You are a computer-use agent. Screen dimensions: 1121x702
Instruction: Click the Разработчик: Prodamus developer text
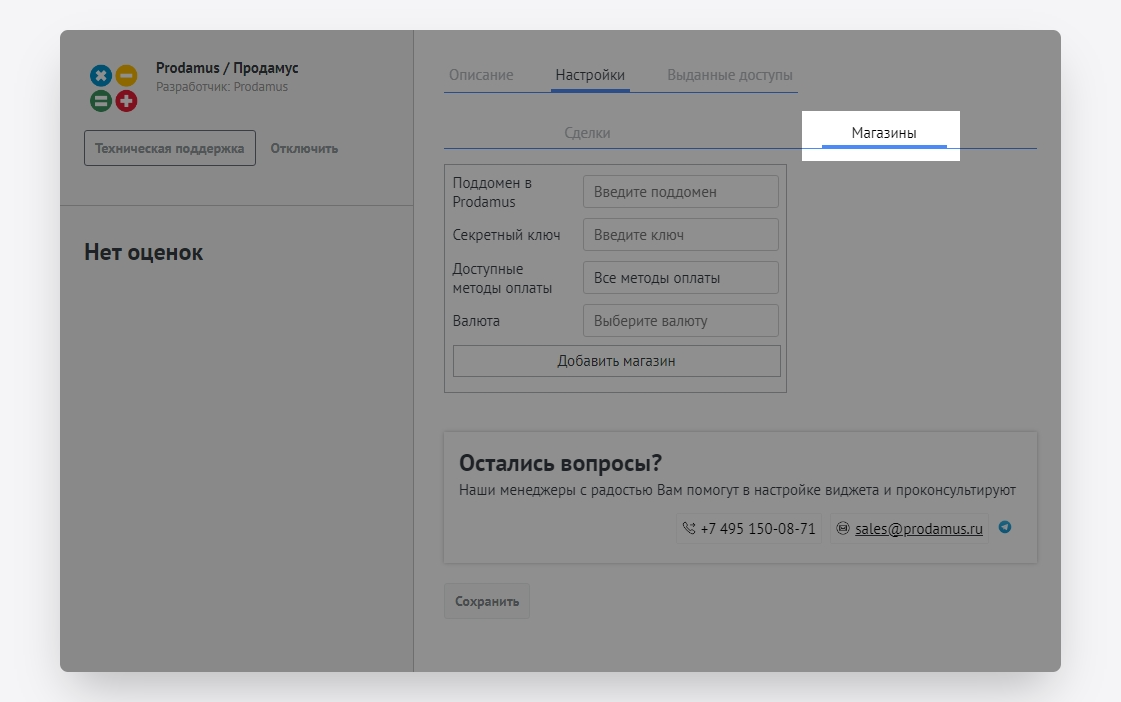tap(222, 87)
